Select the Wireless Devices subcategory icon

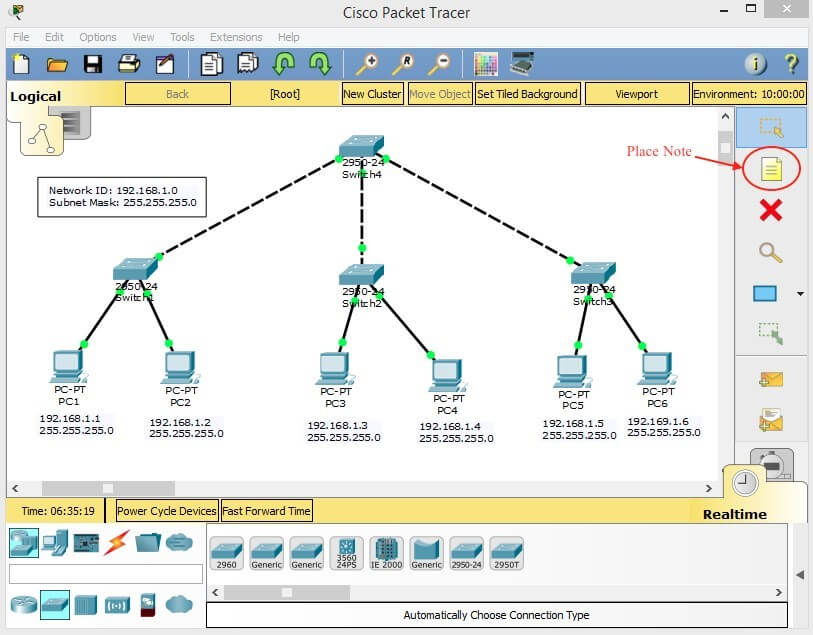point(117,605)
